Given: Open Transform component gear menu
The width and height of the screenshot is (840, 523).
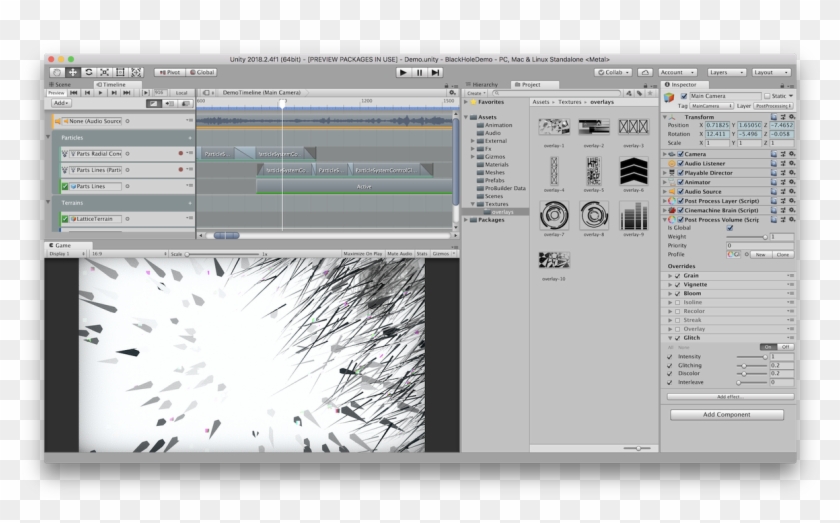Looking at the screenshot, I should 792,117.
